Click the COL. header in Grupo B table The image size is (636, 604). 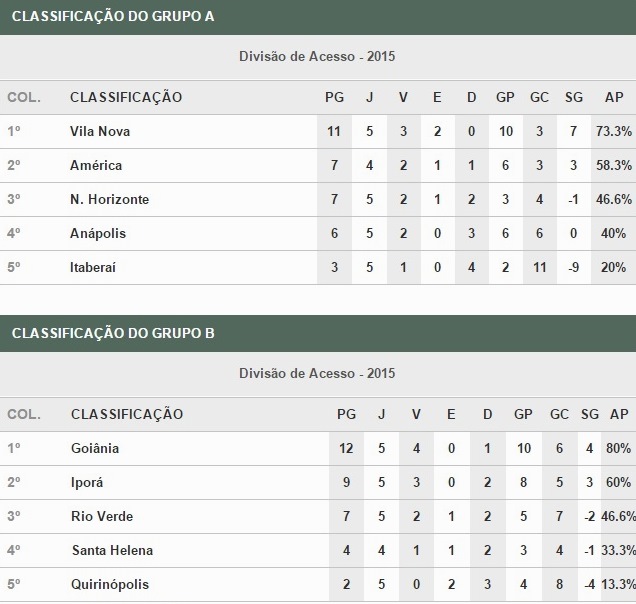point(24,415)
